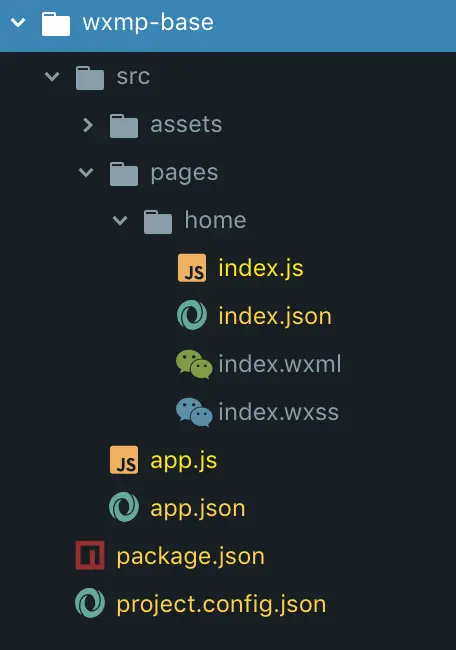Select the pages folder label
This screenshot has width=456, height=650.
pos(184,174)
